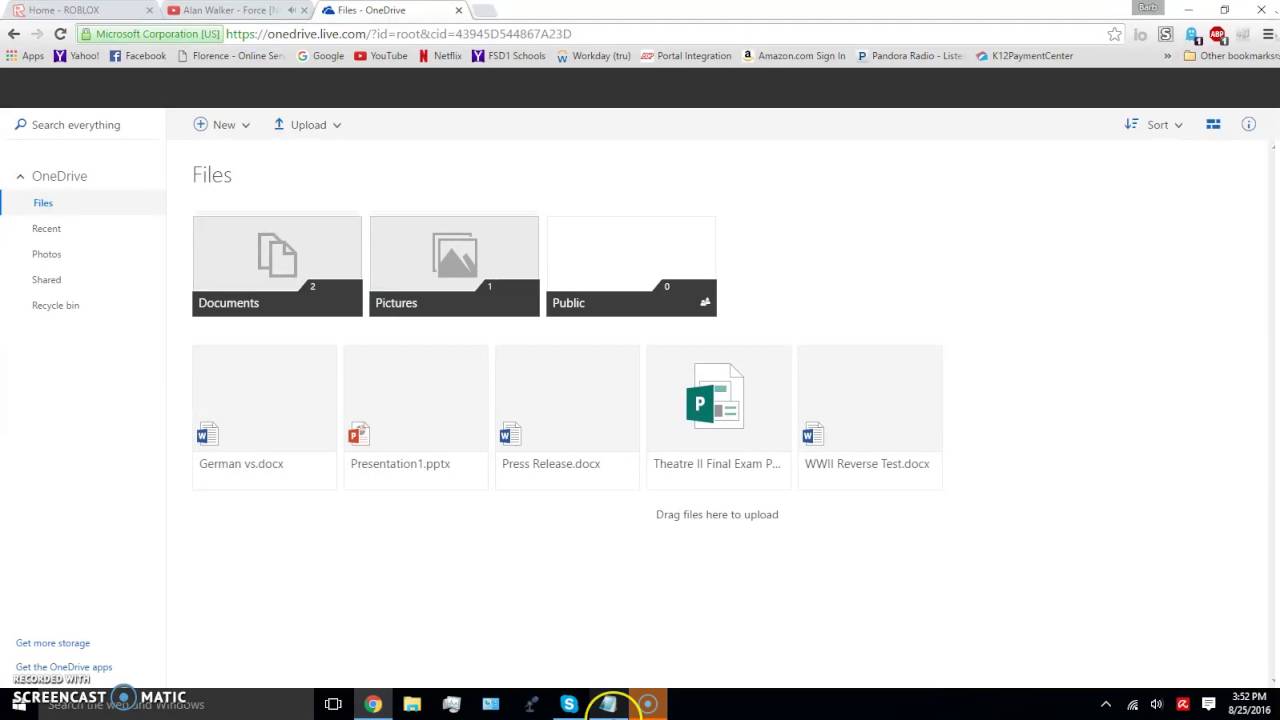Open the network status tray icon
The height and width of the screenshot is (720, 1280).
1133,704
